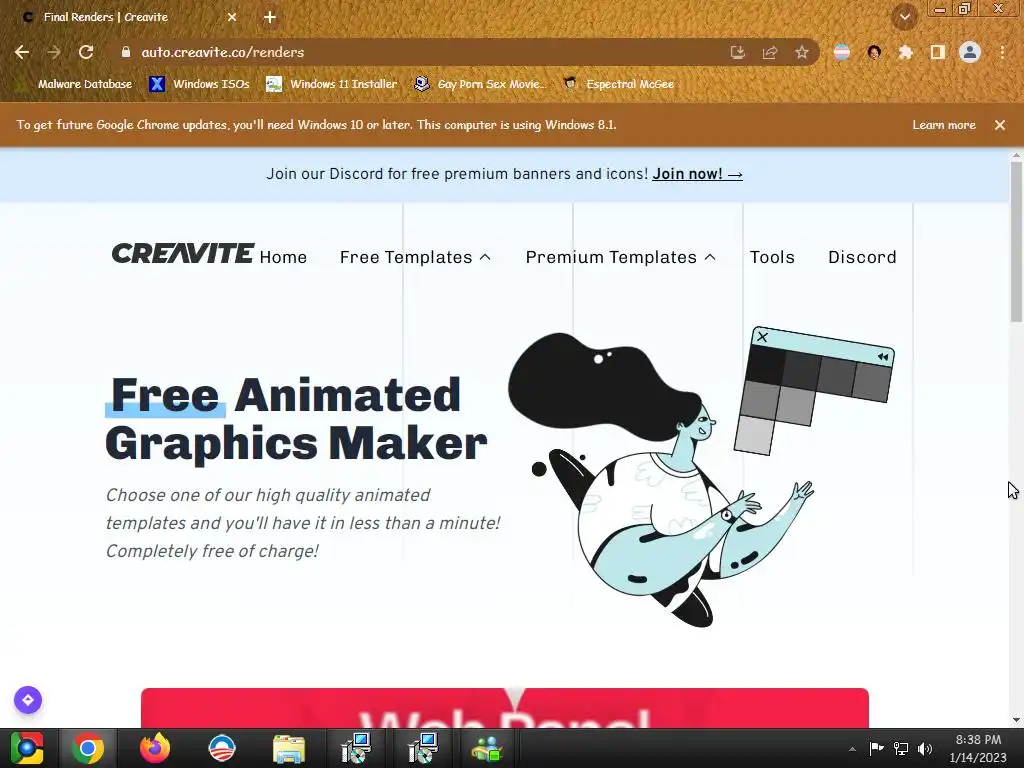Open the Windows 11 Installer bookmark
1024x768 pixels.
[332, 84]
